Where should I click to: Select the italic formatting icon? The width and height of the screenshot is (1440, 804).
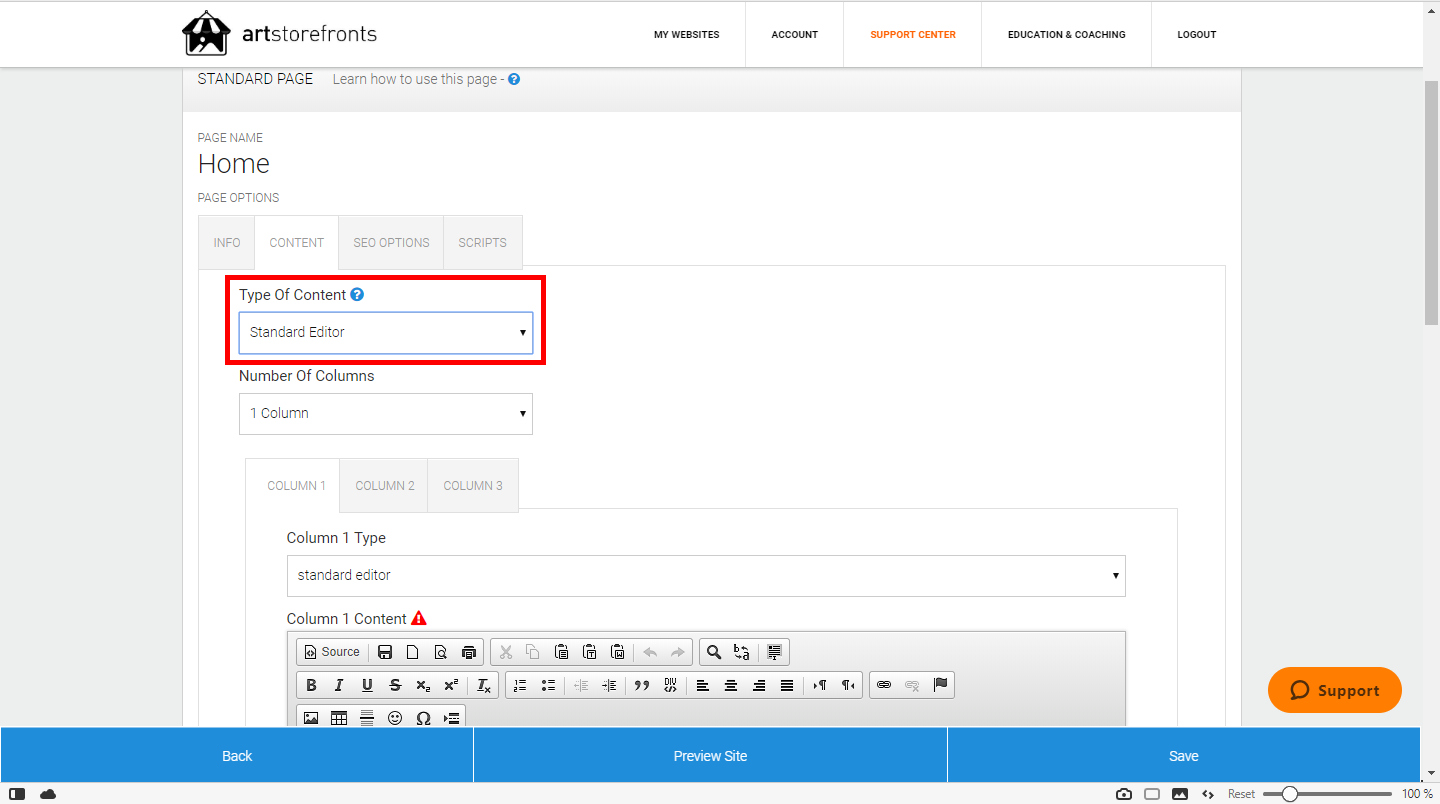(x=338, y=685)
